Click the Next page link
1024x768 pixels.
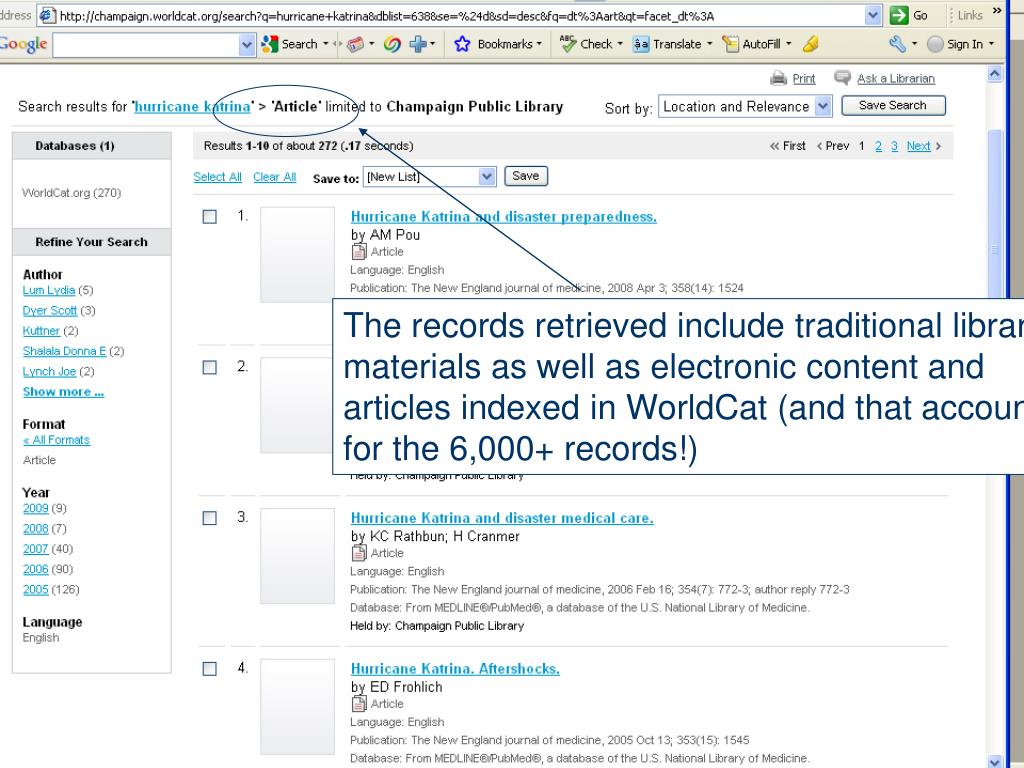coord(918,146)
